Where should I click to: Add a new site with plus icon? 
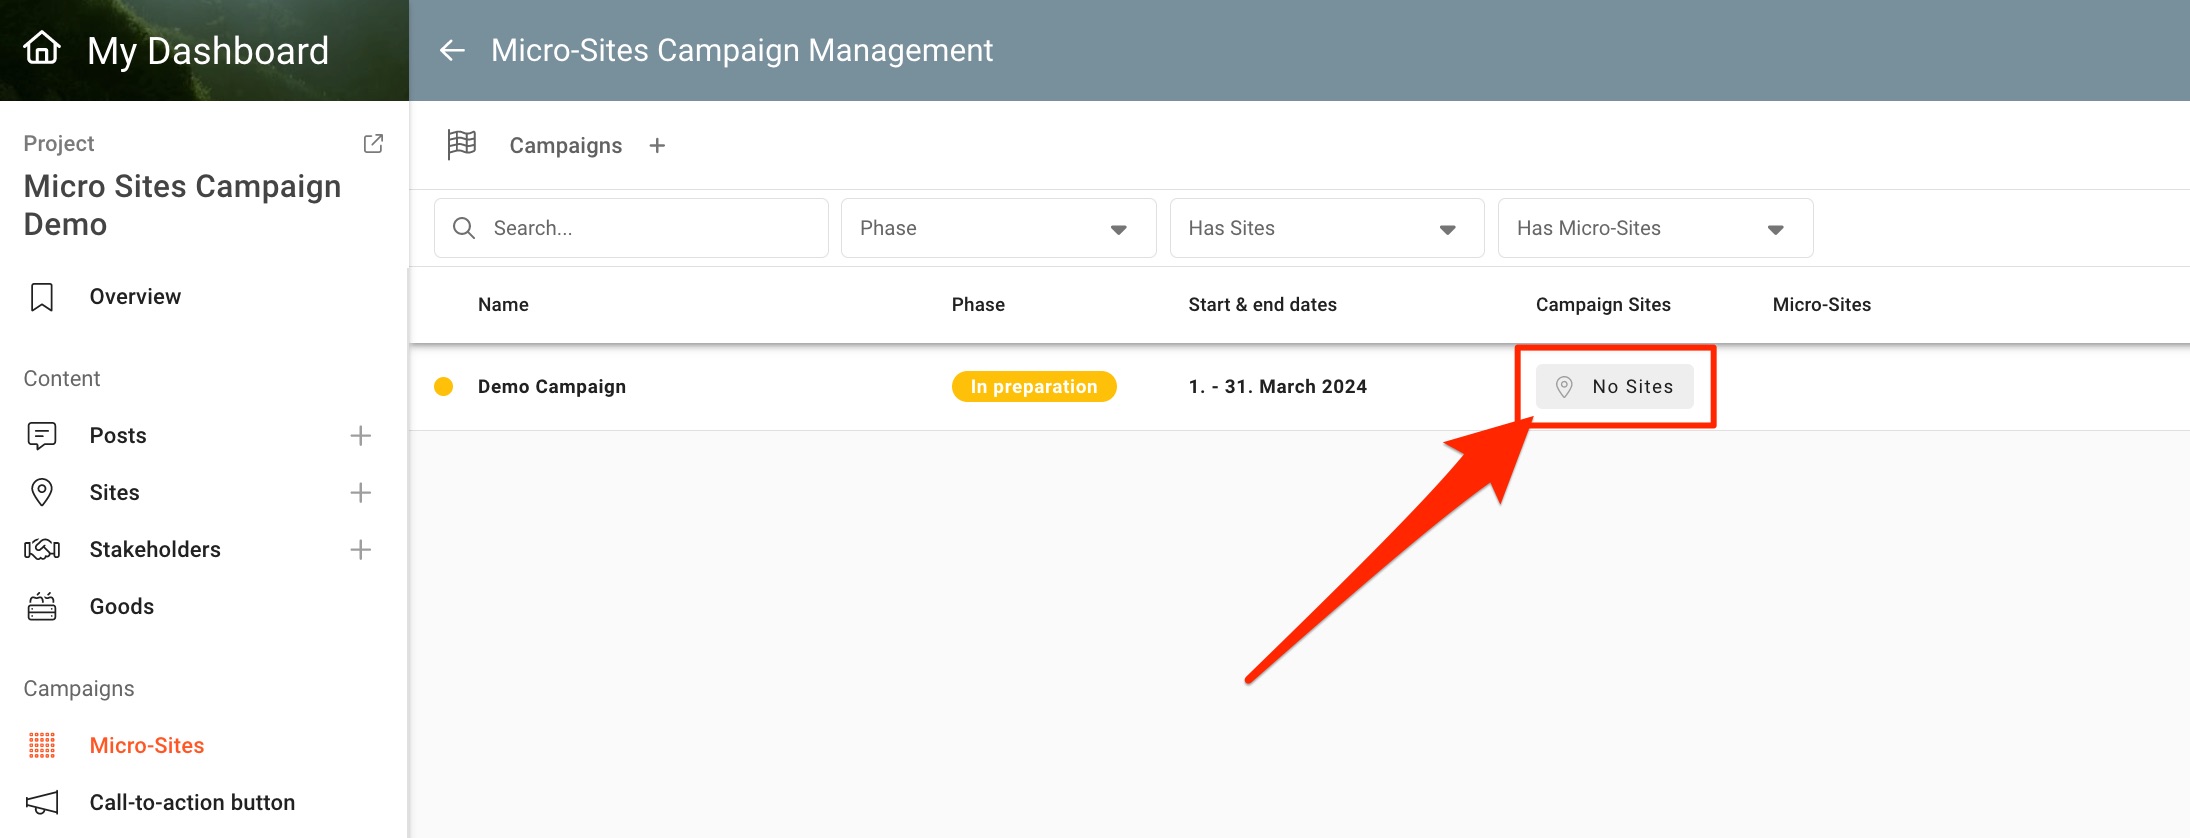point(361,493)
